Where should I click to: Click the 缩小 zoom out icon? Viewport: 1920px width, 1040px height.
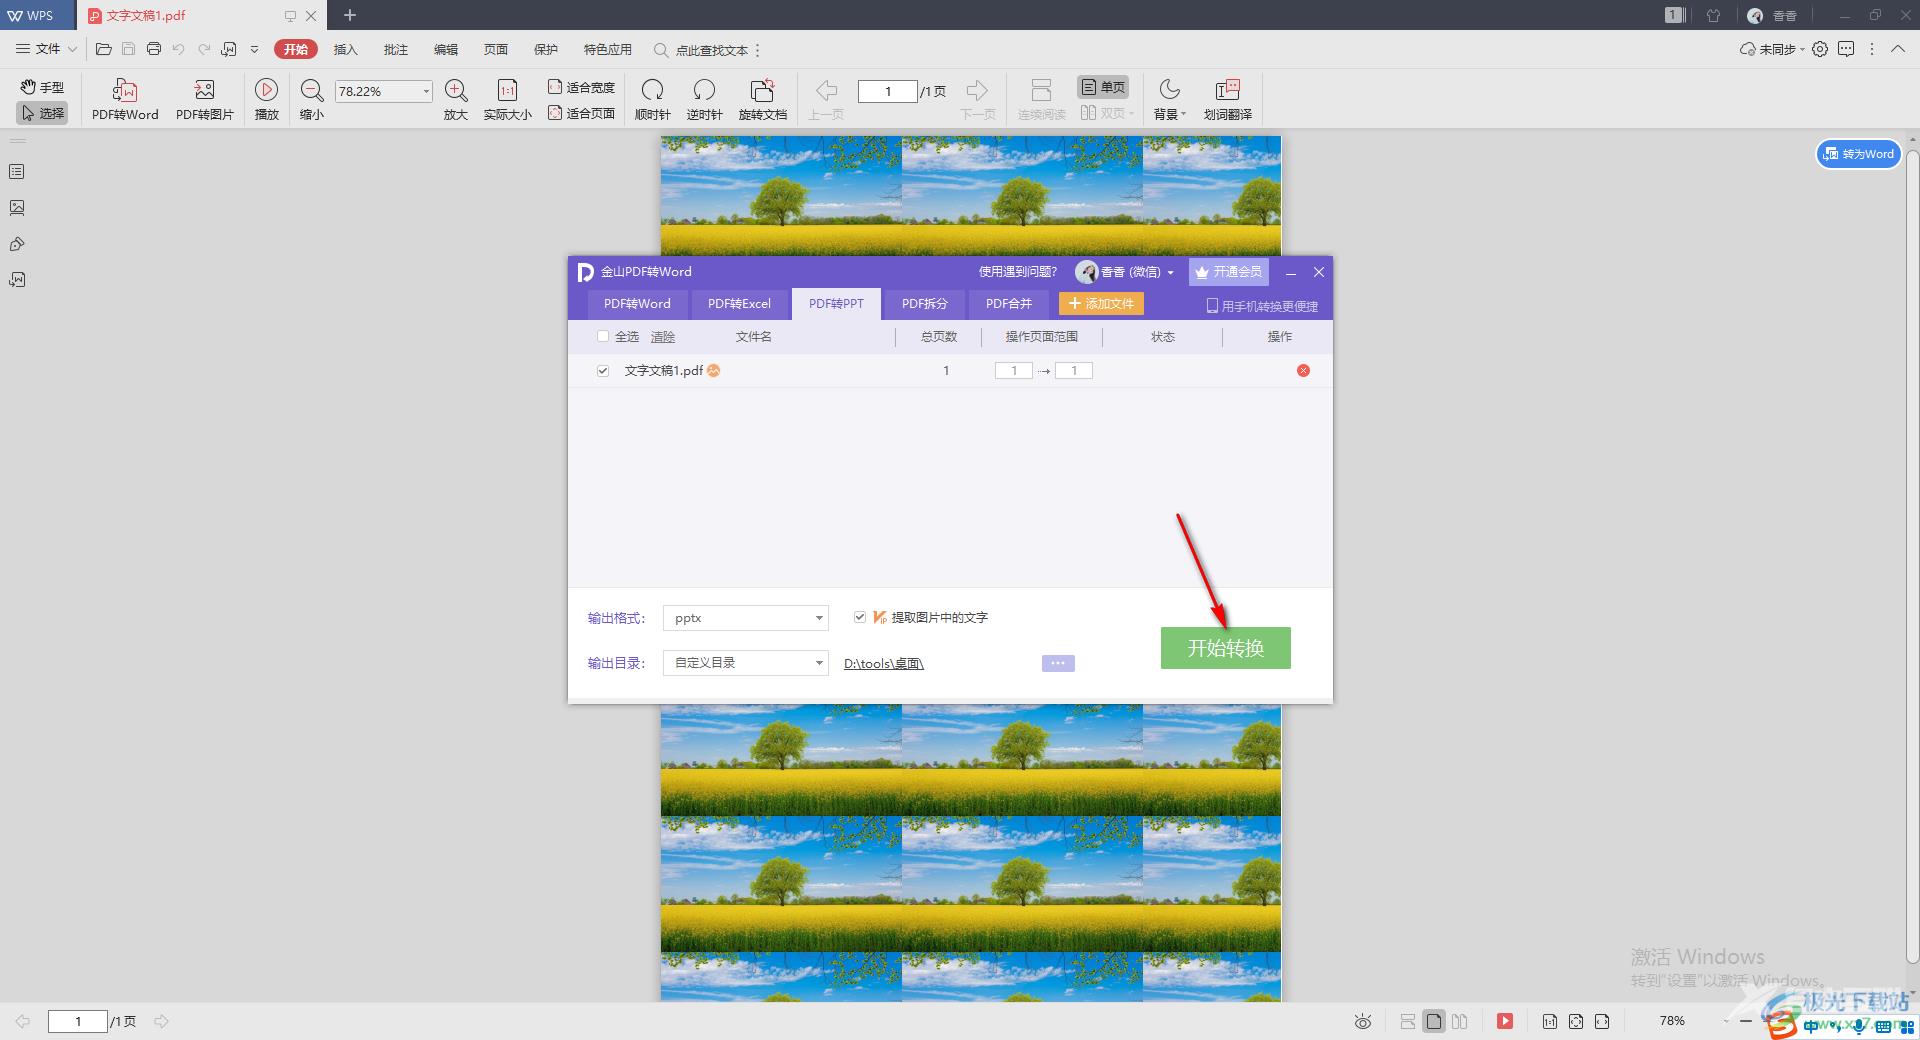(312, 99)
